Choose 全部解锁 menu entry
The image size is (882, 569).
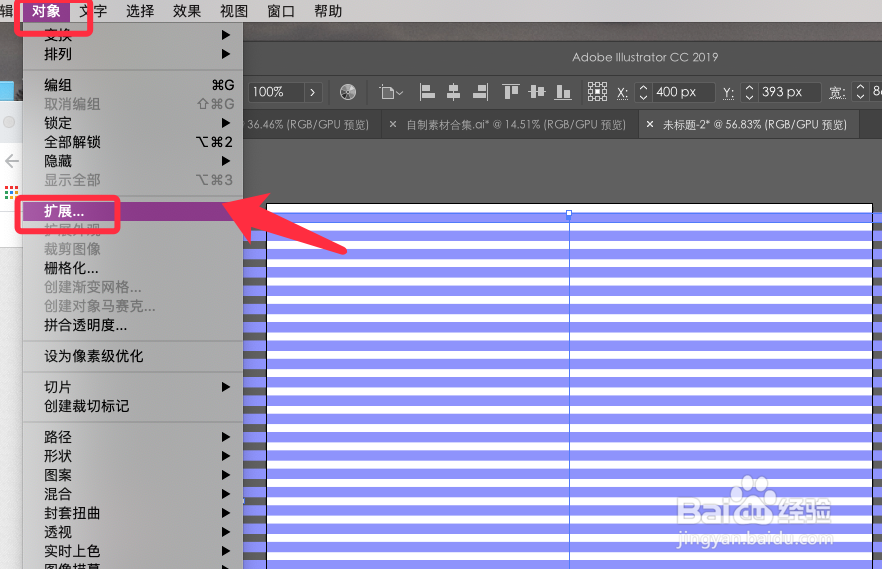[x=133, y=142]
